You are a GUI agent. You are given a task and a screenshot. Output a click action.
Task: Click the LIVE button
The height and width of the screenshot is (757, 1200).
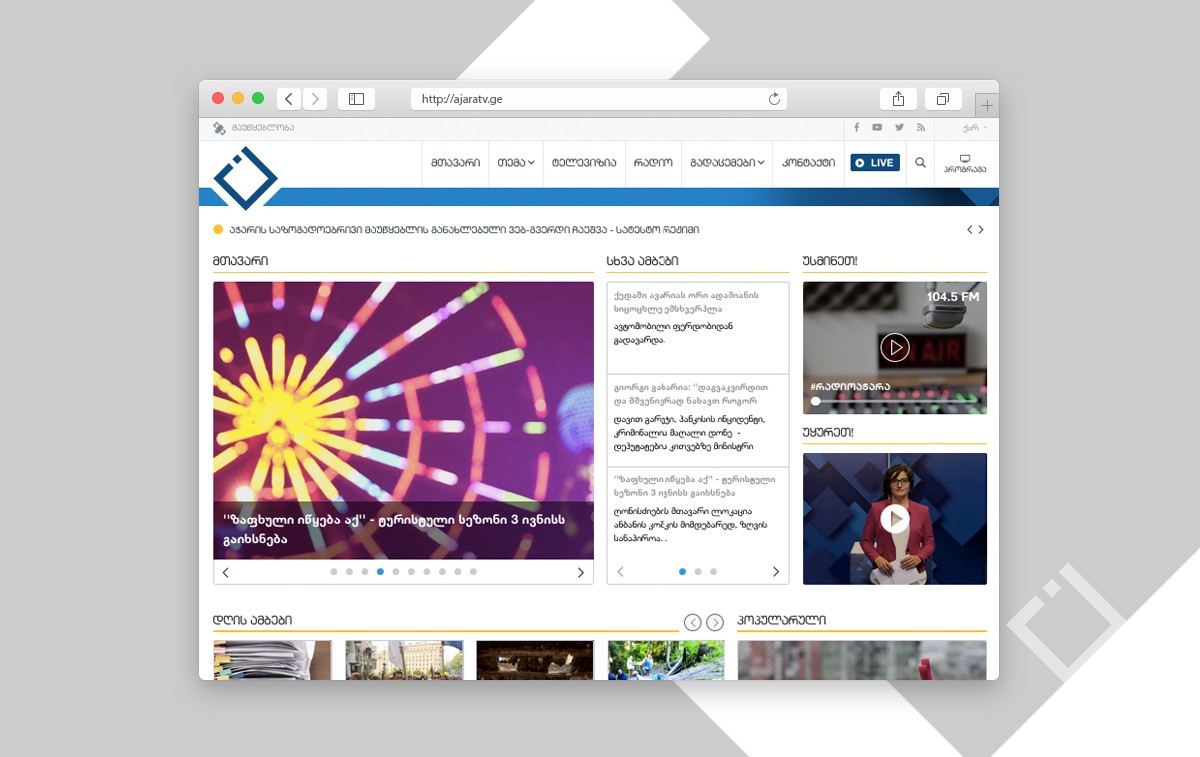[x=874, y=163]
